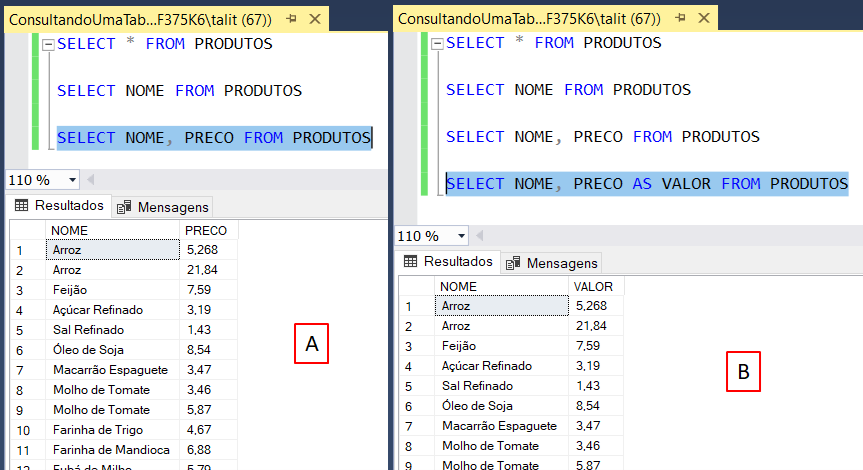This screenshot has height=470, width=863.
Task: Select row 1 Arroz cell in right results
Action: pos(502,306)
